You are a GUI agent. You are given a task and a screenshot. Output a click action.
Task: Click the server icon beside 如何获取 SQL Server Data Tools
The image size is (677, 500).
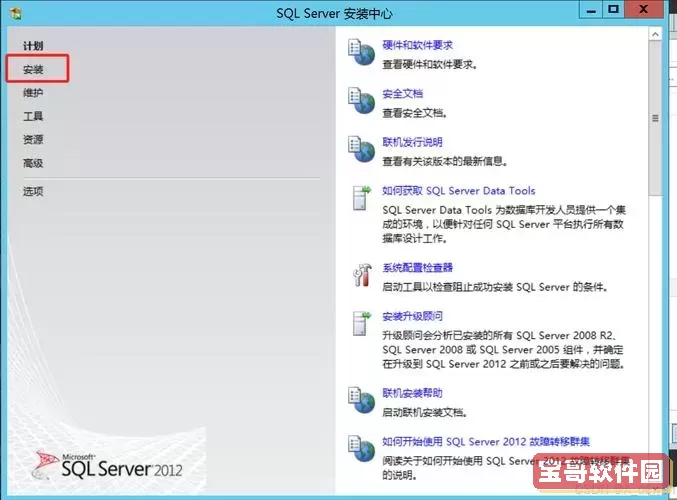[x=361, y=198]
